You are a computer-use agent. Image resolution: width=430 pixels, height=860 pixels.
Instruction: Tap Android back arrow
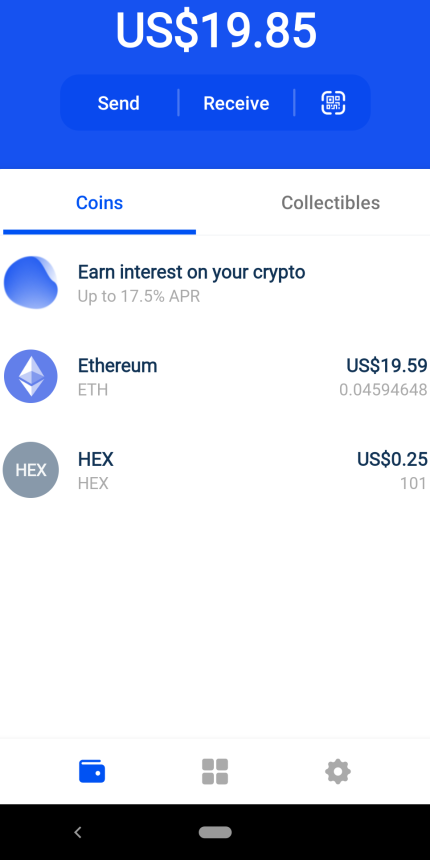click(78, 832)
